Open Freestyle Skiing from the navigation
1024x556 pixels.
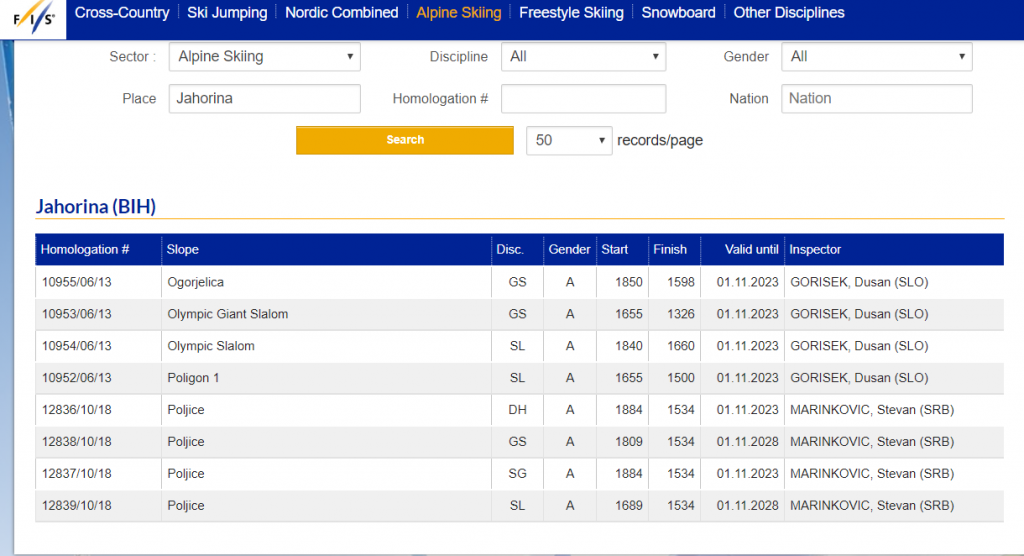(571, 13)
